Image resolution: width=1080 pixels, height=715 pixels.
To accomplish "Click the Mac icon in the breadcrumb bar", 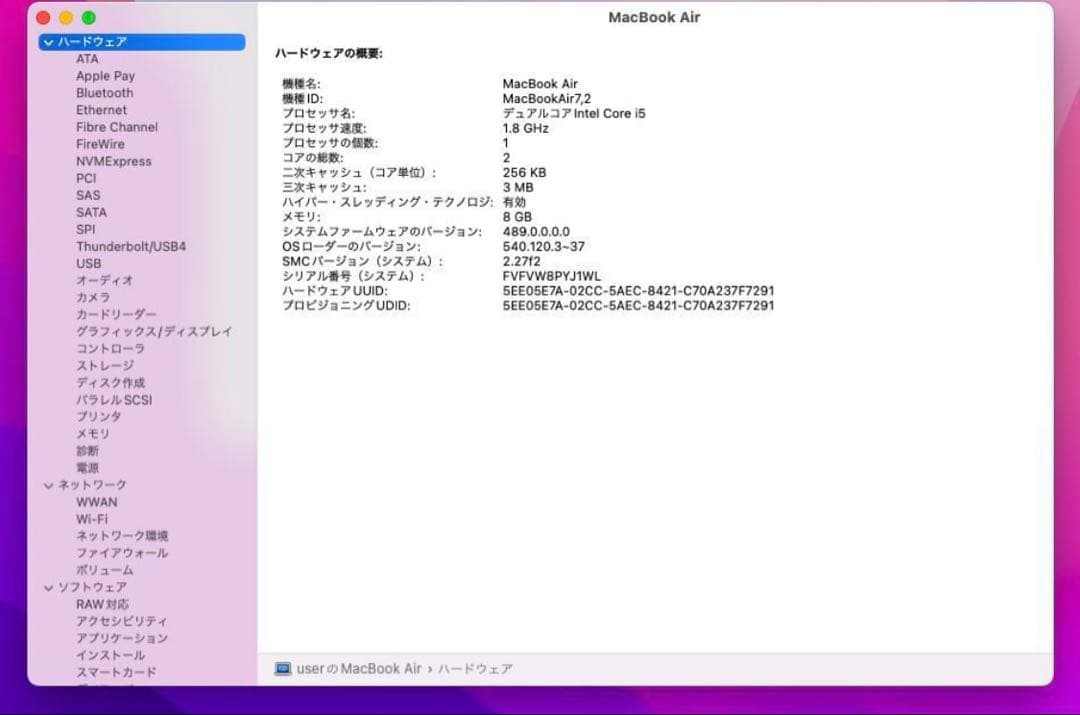I will [283, 669].
